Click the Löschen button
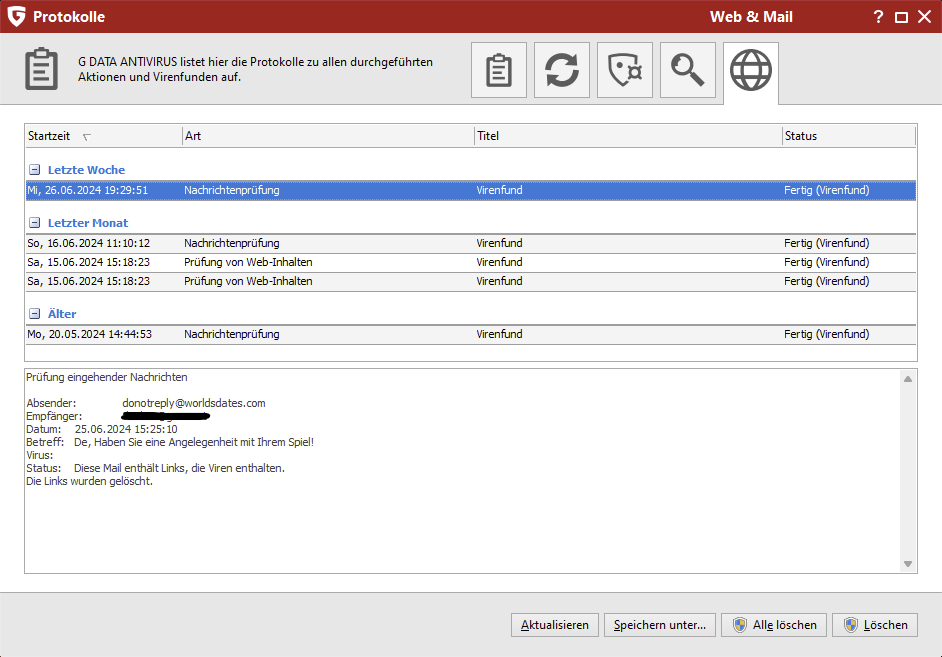Screen dimensions: 942x657 point(875,625)
